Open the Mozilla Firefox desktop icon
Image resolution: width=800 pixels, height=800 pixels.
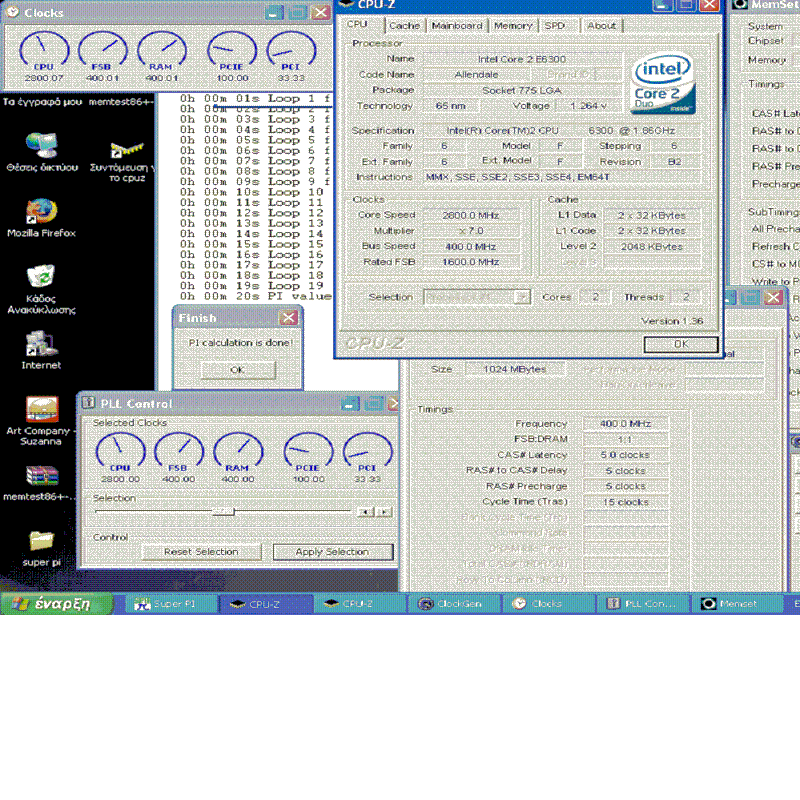click(x=41, y=218)
